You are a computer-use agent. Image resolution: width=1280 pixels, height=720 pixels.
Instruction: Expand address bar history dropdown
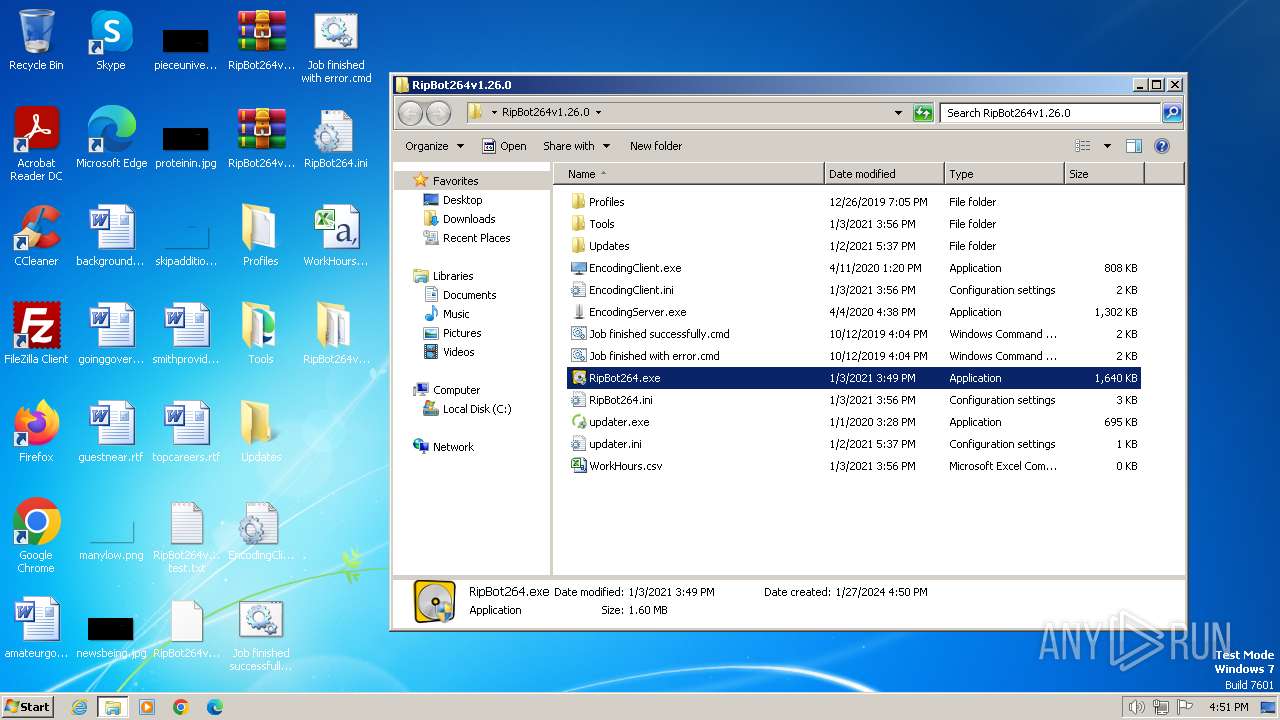898,113
